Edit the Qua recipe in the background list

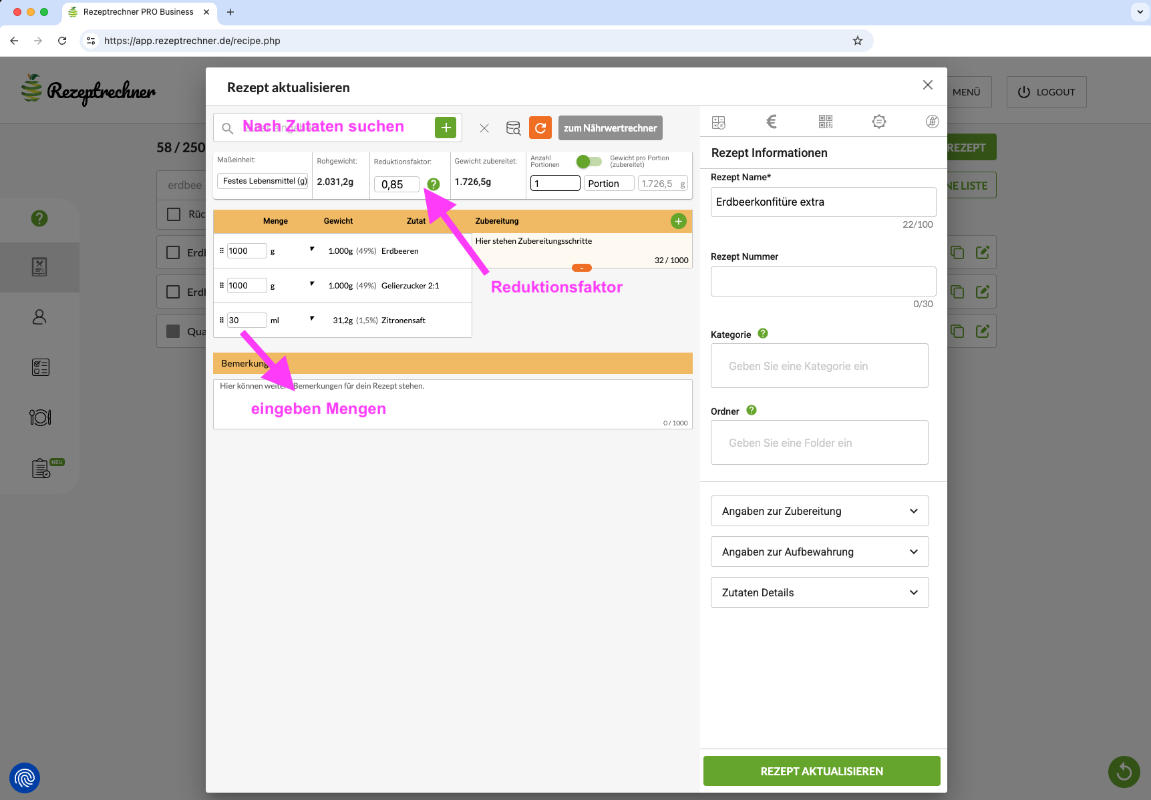(982, 331)
